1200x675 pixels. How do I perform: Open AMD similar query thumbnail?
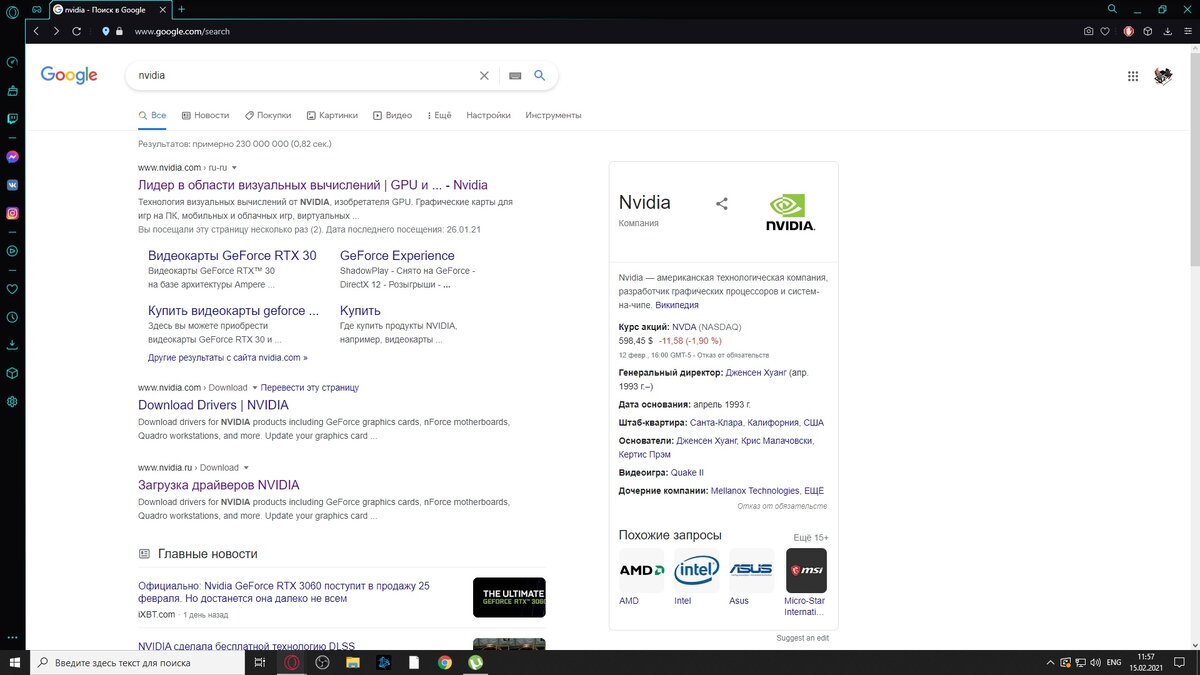click(x=641, y=570)
